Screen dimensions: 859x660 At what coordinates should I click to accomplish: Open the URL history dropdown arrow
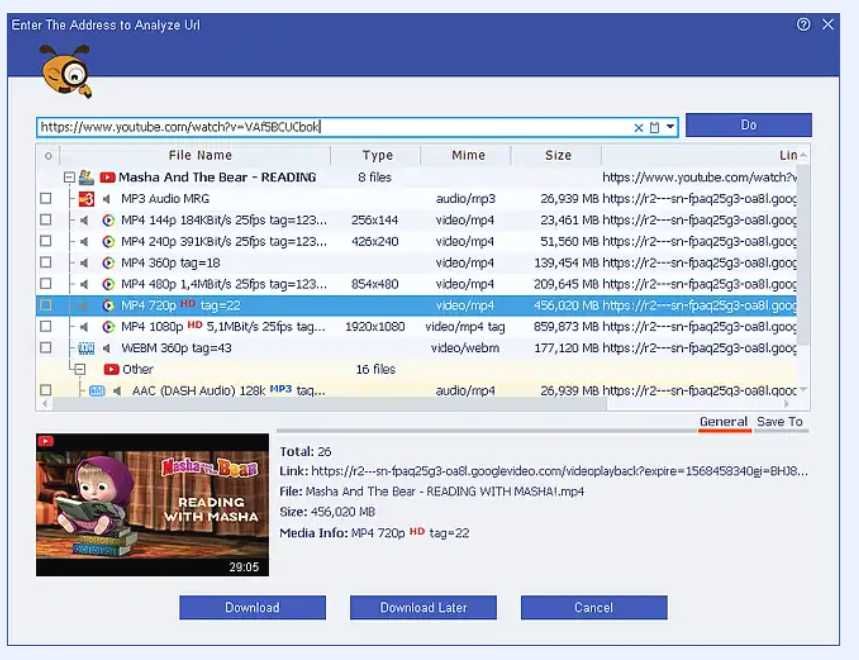(670, 127)
